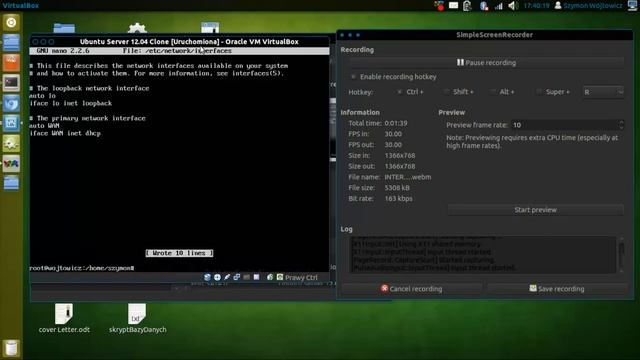This screenshot has width=640, height=360.
Task: Open the hotkey key dropdown showing R
Action: [603, 92]
